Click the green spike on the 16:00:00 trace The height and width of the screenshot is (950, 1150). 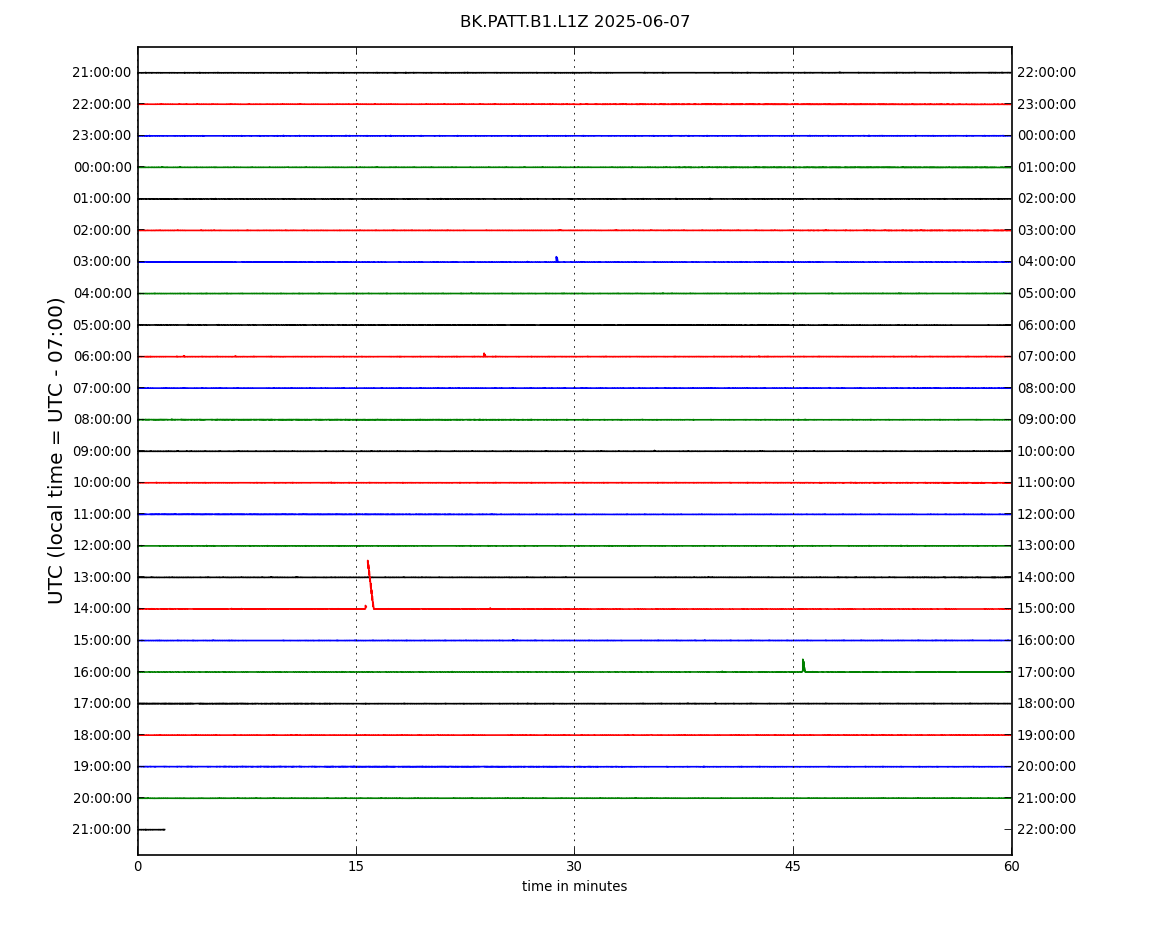tap(803, 665)
